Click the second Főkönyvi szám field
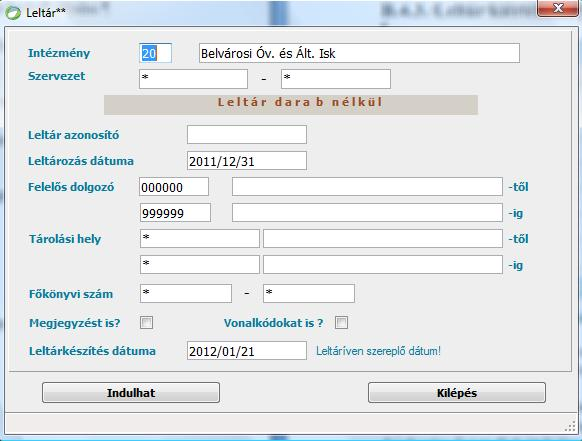Viewport: 582px width, 441px height. 309,294
